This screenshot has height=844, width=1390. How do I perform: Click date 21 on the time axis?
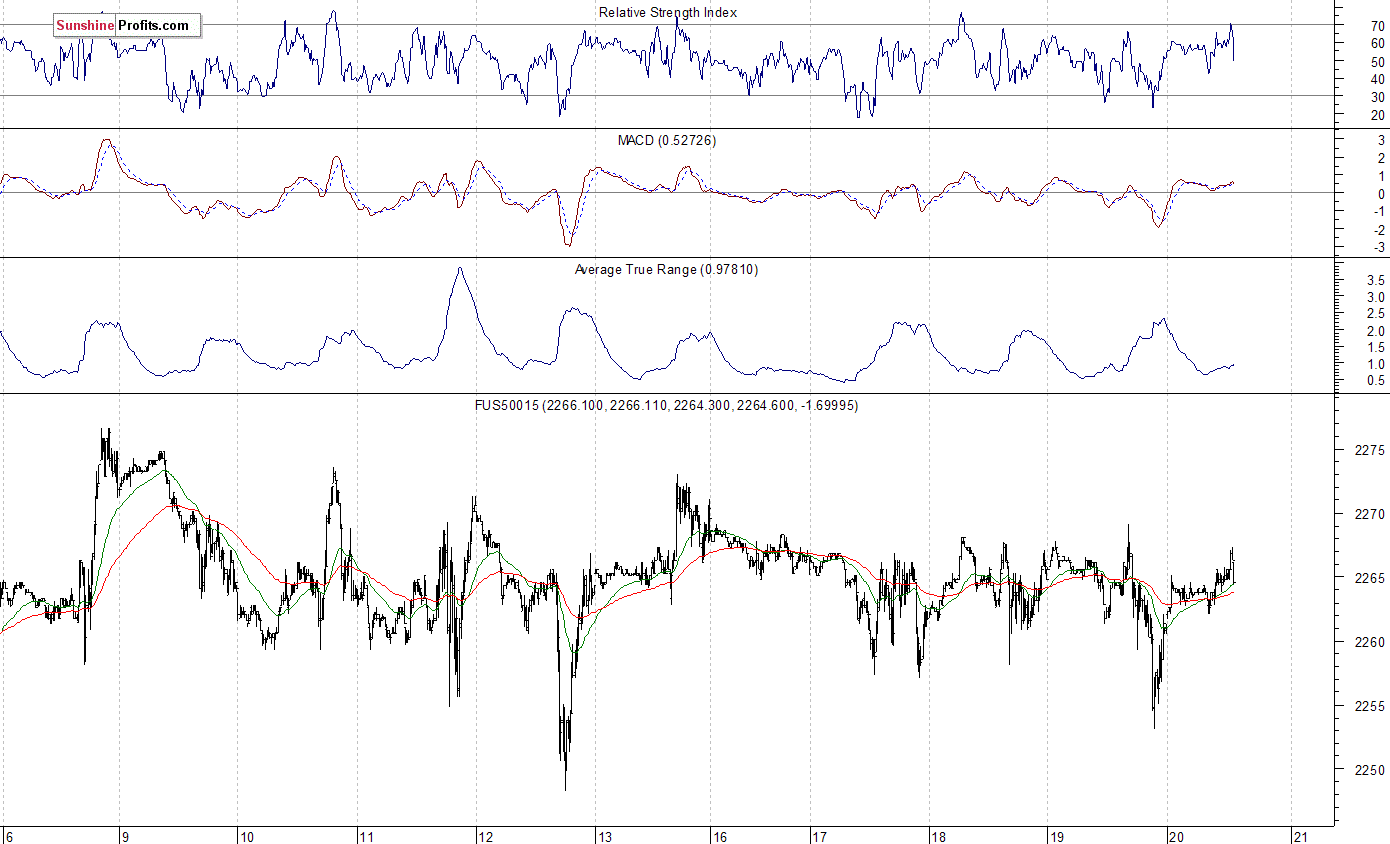[x=1300, y=836]
